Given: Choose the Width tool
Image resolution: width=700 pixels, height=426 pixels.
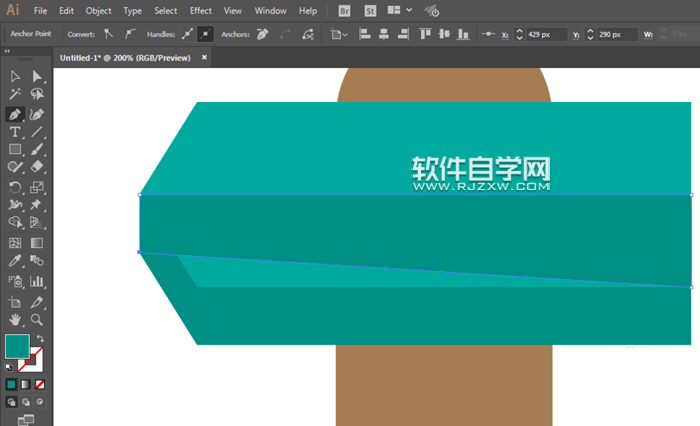Looking at the screenshot, I should pyautogui.click(x=15, y=205).
